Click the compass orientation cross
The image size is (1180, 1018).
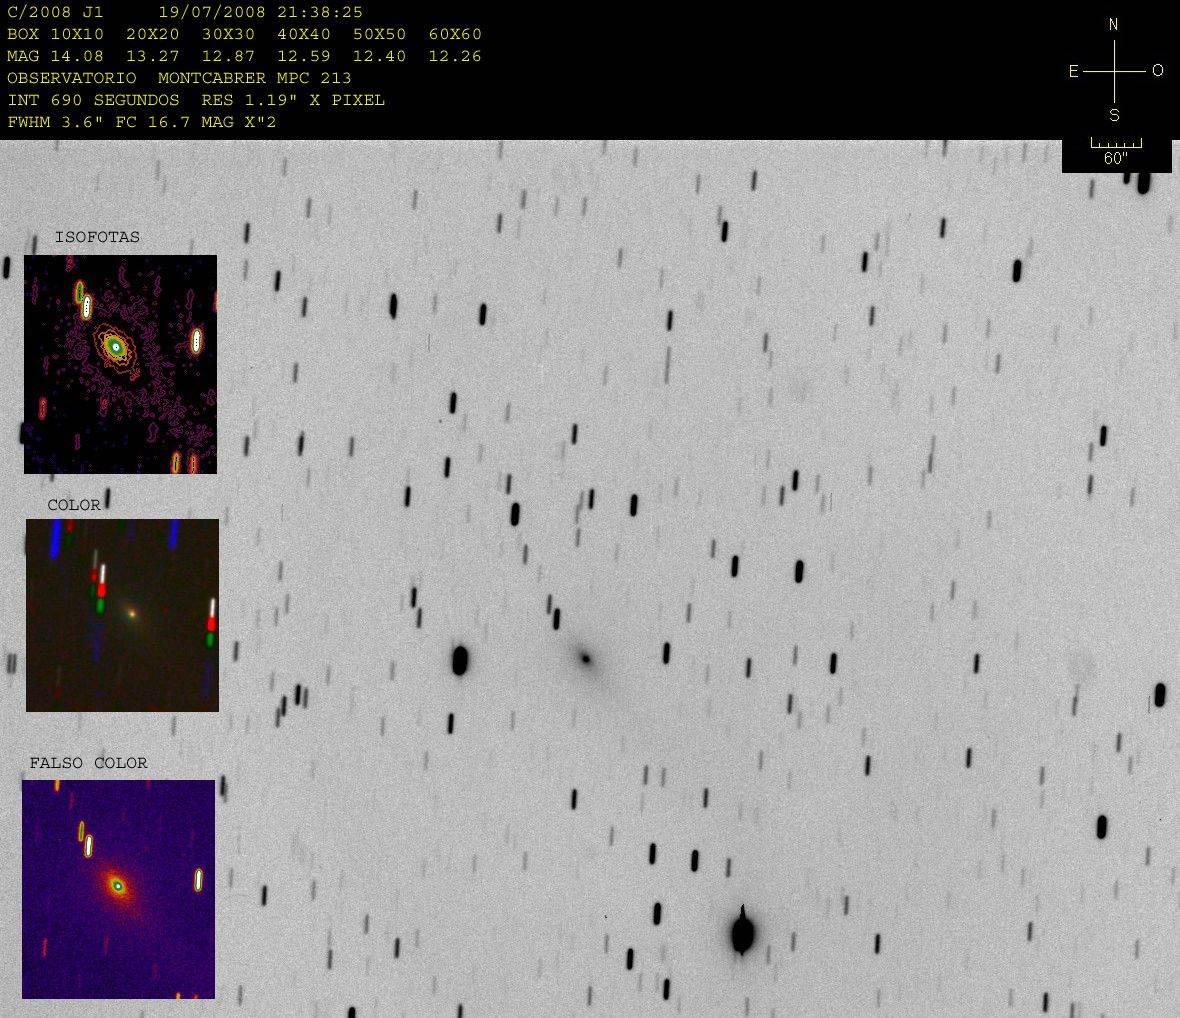(1115, 71)
